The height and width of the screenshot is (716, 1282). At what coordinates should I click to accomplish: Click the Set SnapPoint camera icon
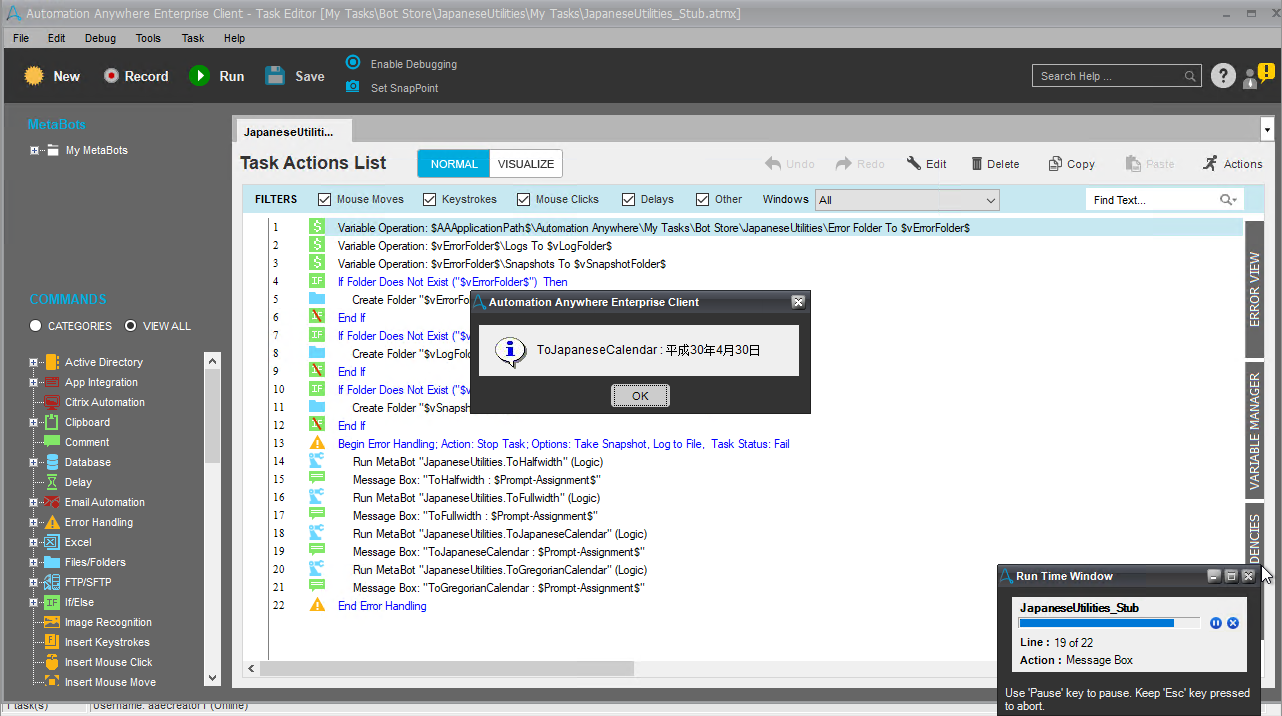pos(353,87)
